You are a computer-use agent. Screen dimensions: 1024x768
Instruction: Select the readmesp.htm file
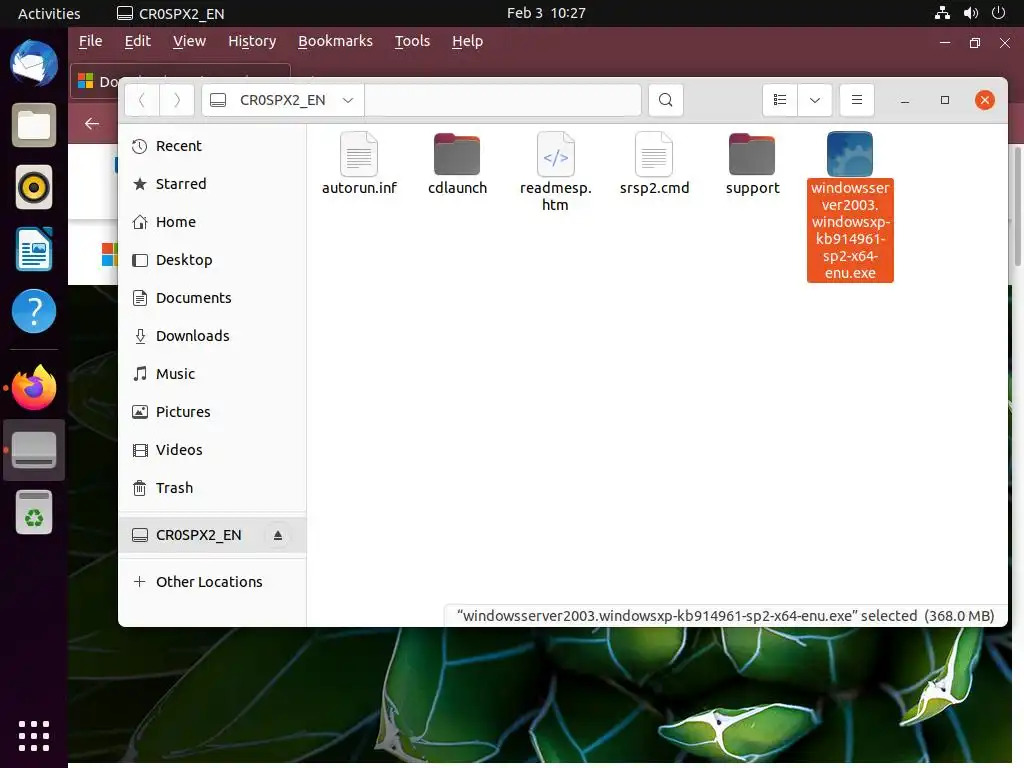point(555,171)
